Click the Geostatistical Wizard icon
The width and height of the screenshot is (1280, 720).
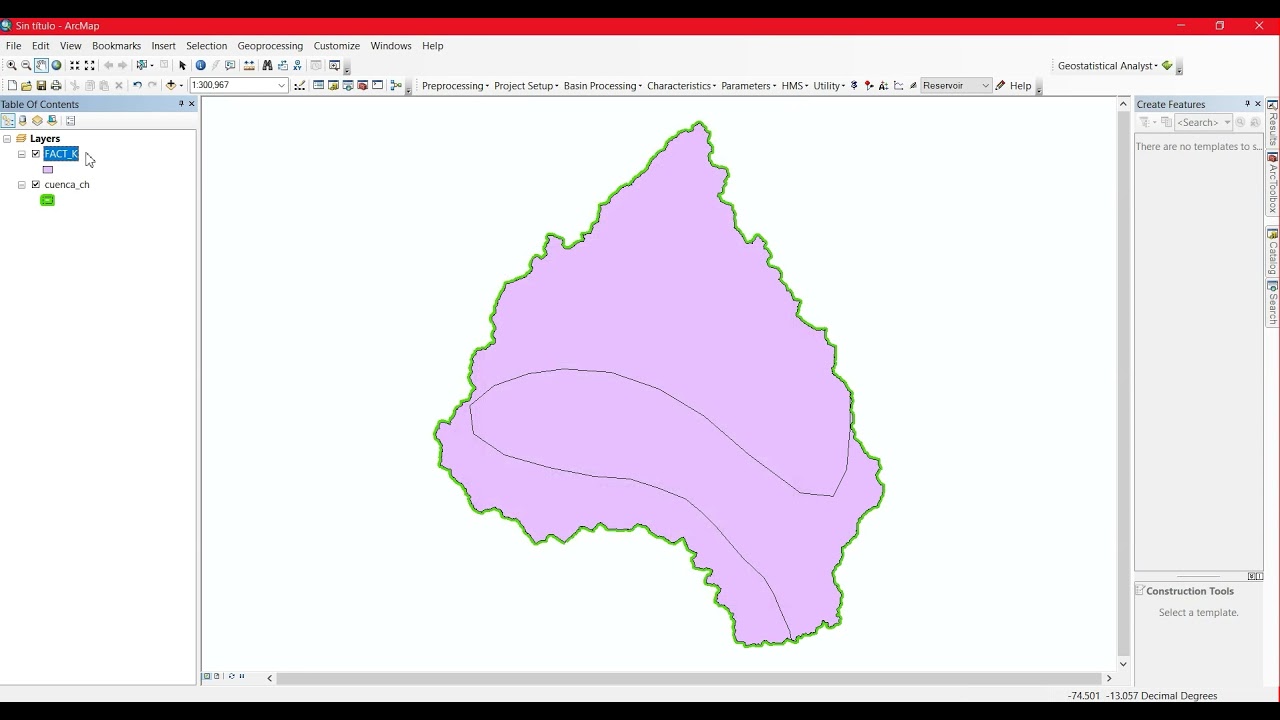(1167, 66)
